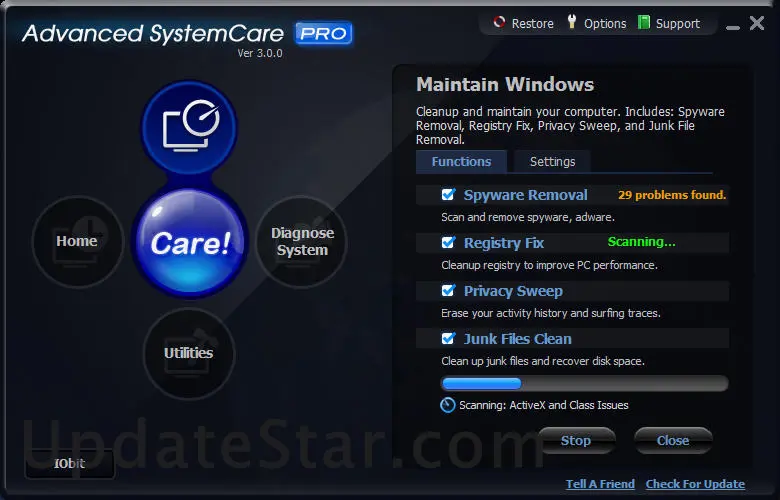Stop the current scan
The width and height of the screenshot is (780, 500).
(576, 440)
